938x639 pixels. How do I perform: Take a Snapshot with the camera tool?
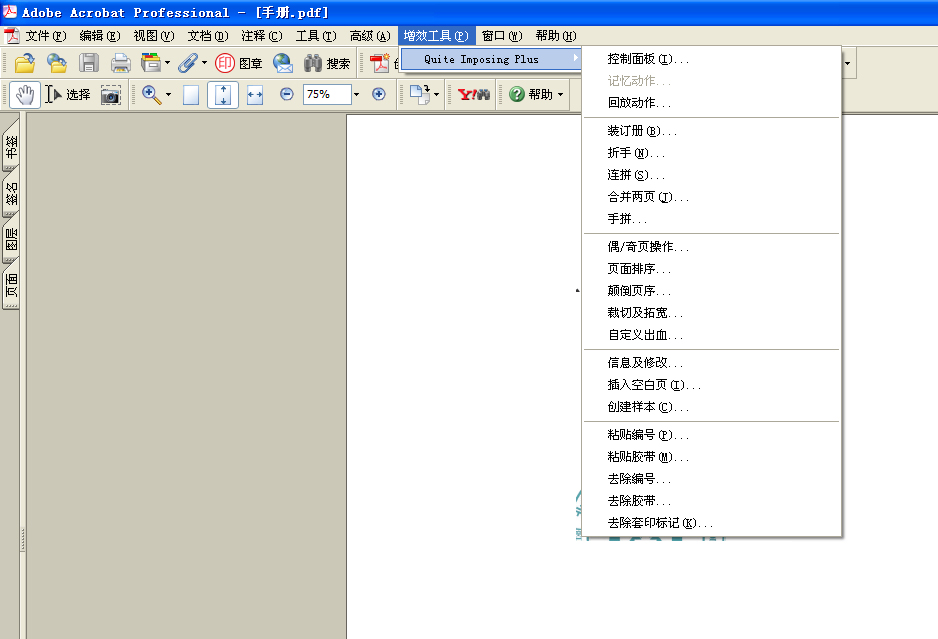110,94
